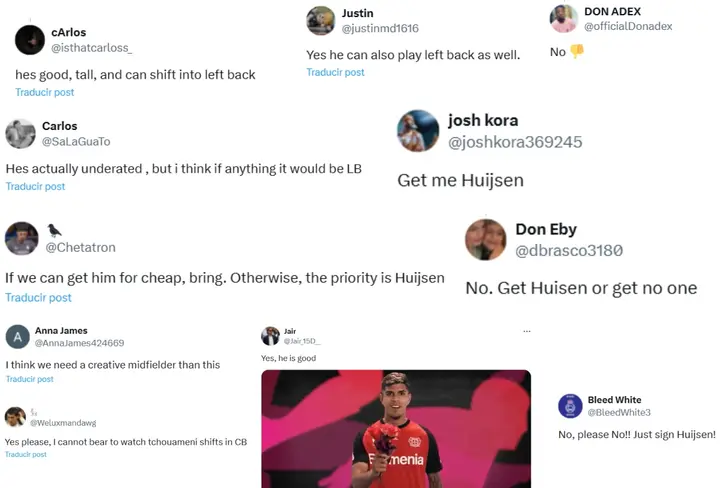Open Don Eby's profile picture
728x488 pixels.
pyautogui.click(x=486, y=240)
